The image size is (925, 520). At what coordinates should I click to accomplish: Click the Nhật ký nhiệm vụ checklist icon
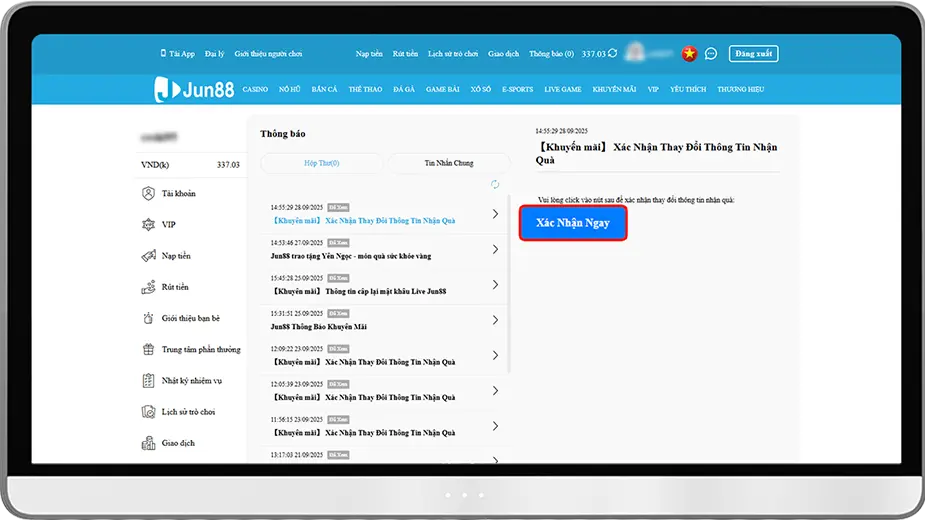point(148,380)
